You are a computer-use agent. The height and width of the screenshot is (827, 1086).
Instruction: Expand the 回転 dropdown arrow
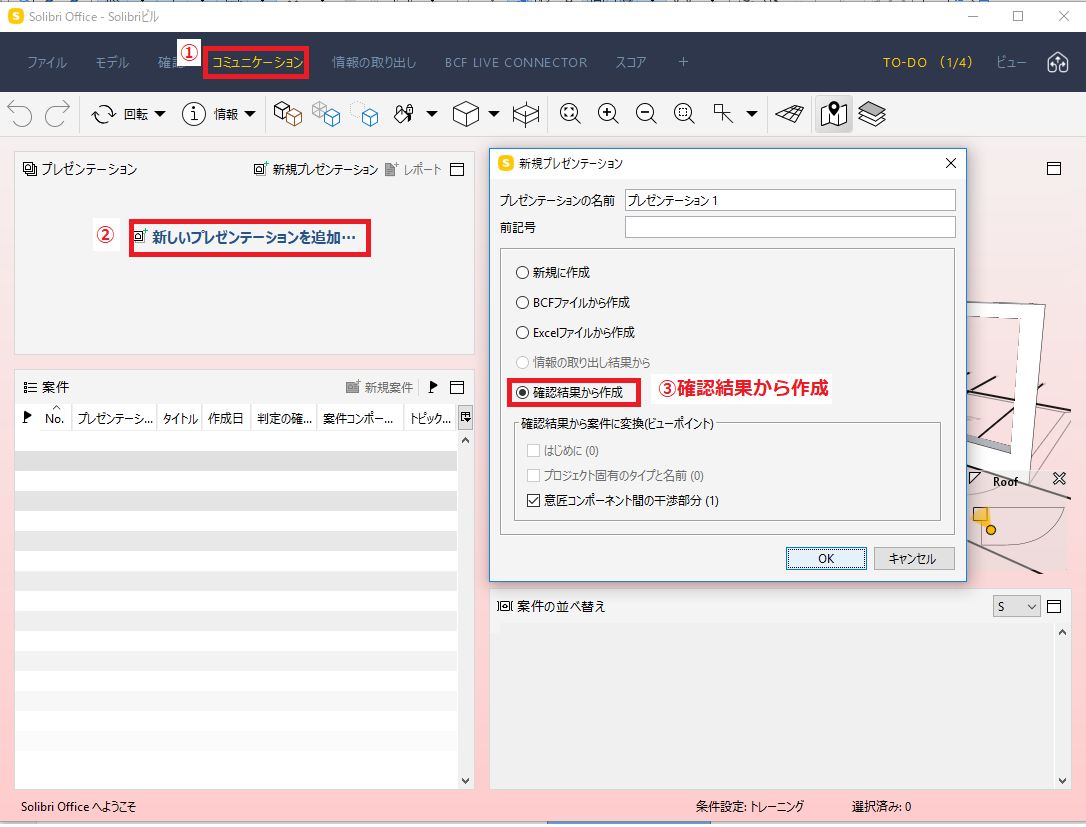(160, 114)
